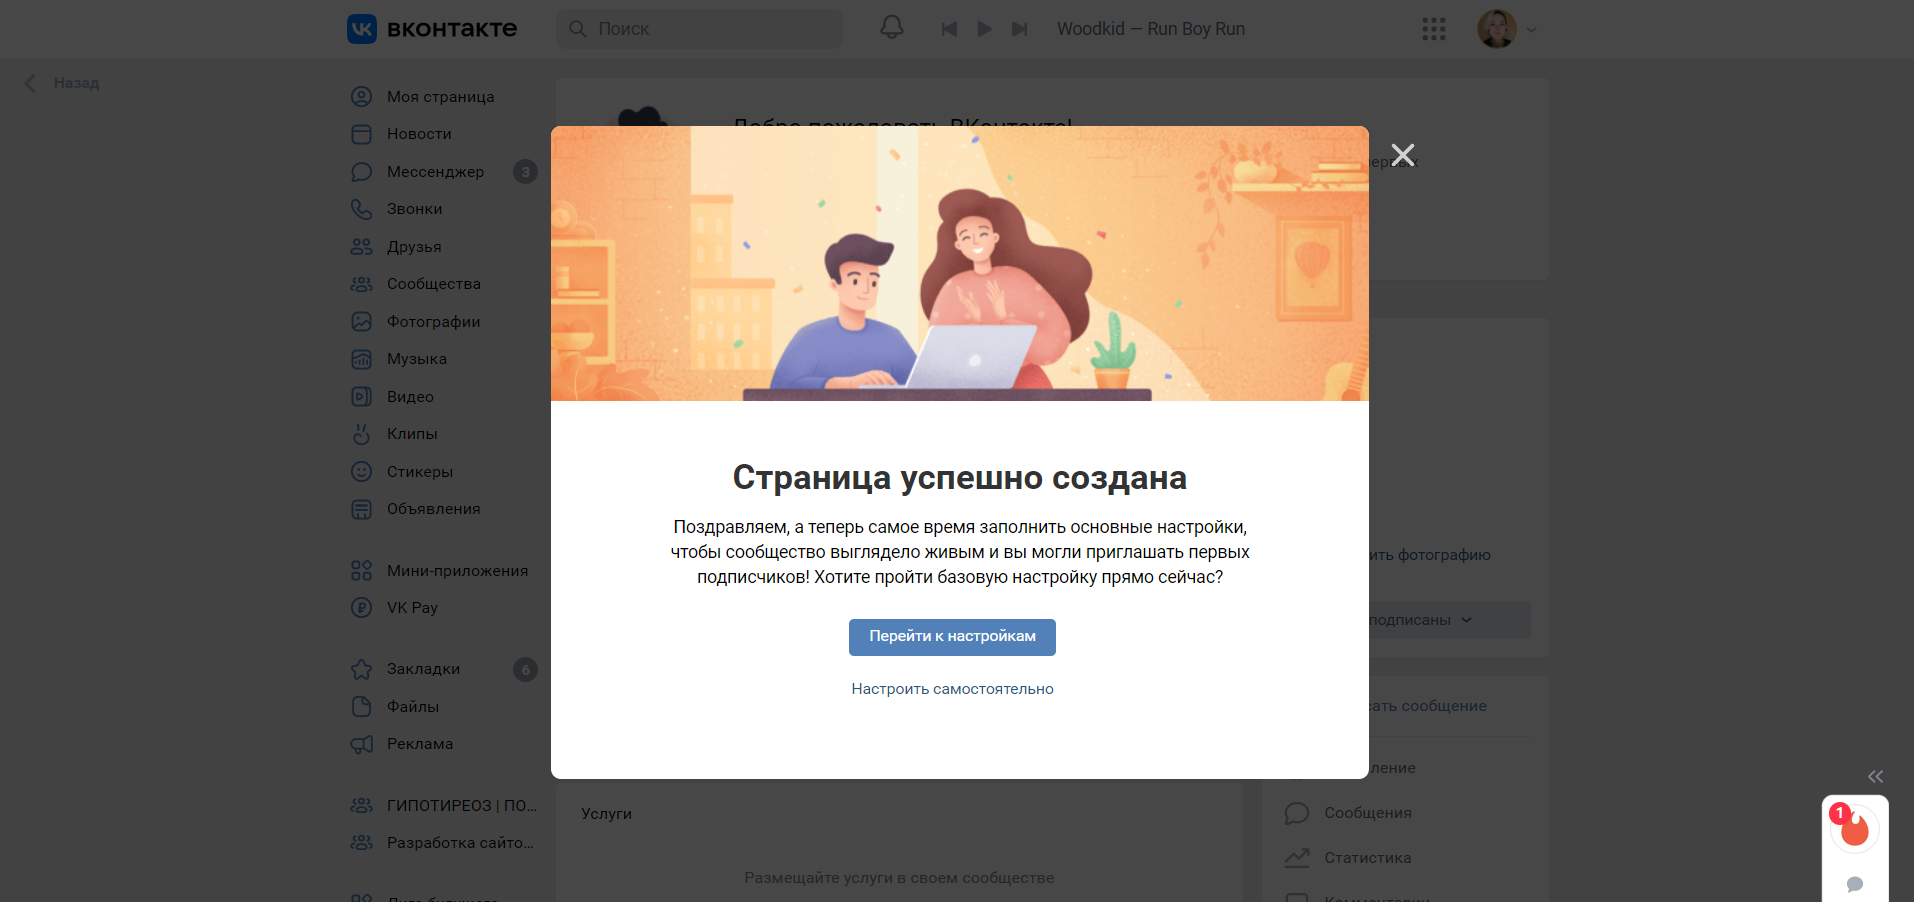Click Настроить самостоятельно link
The image size is (1914, 902).
coord(952,689)
